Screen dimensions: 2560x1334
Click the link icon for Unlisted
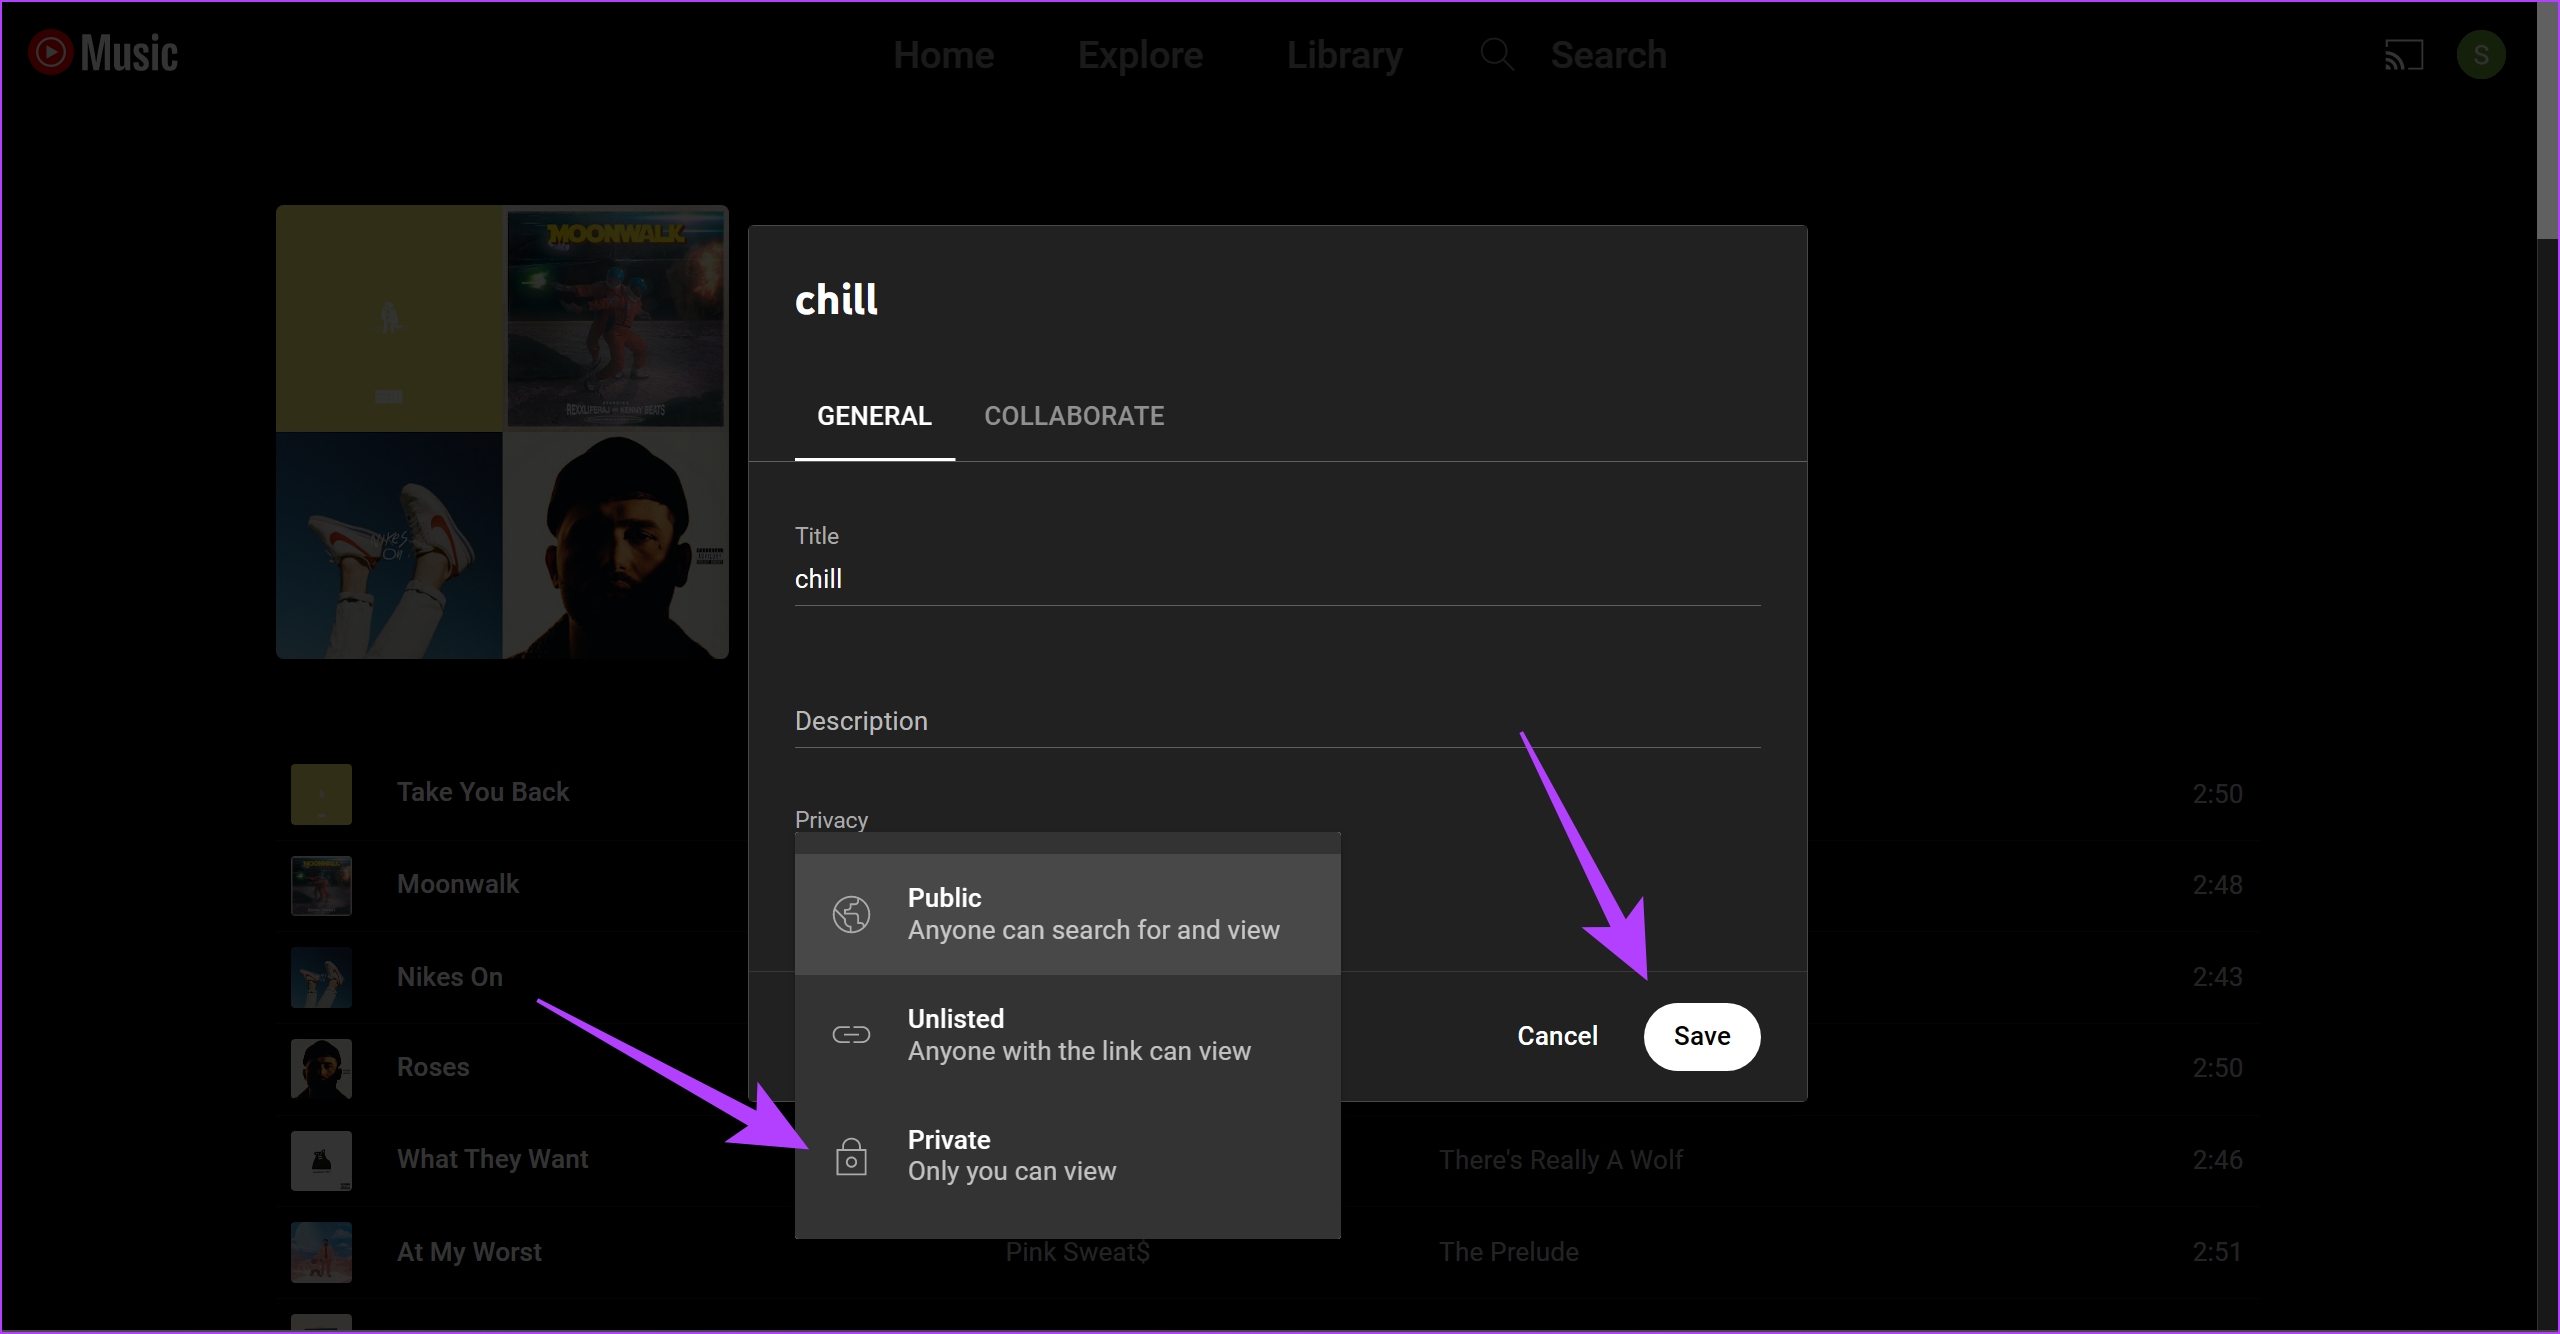pyautogui.click(x=851, y=1035)
